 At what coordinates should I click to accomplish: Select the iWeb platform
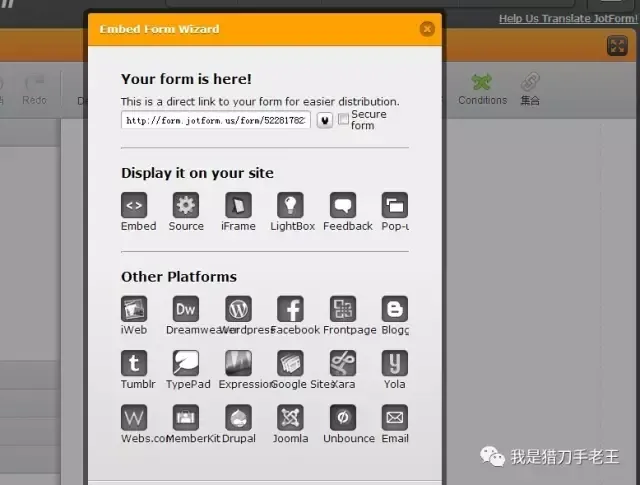(x=134, y=309)
